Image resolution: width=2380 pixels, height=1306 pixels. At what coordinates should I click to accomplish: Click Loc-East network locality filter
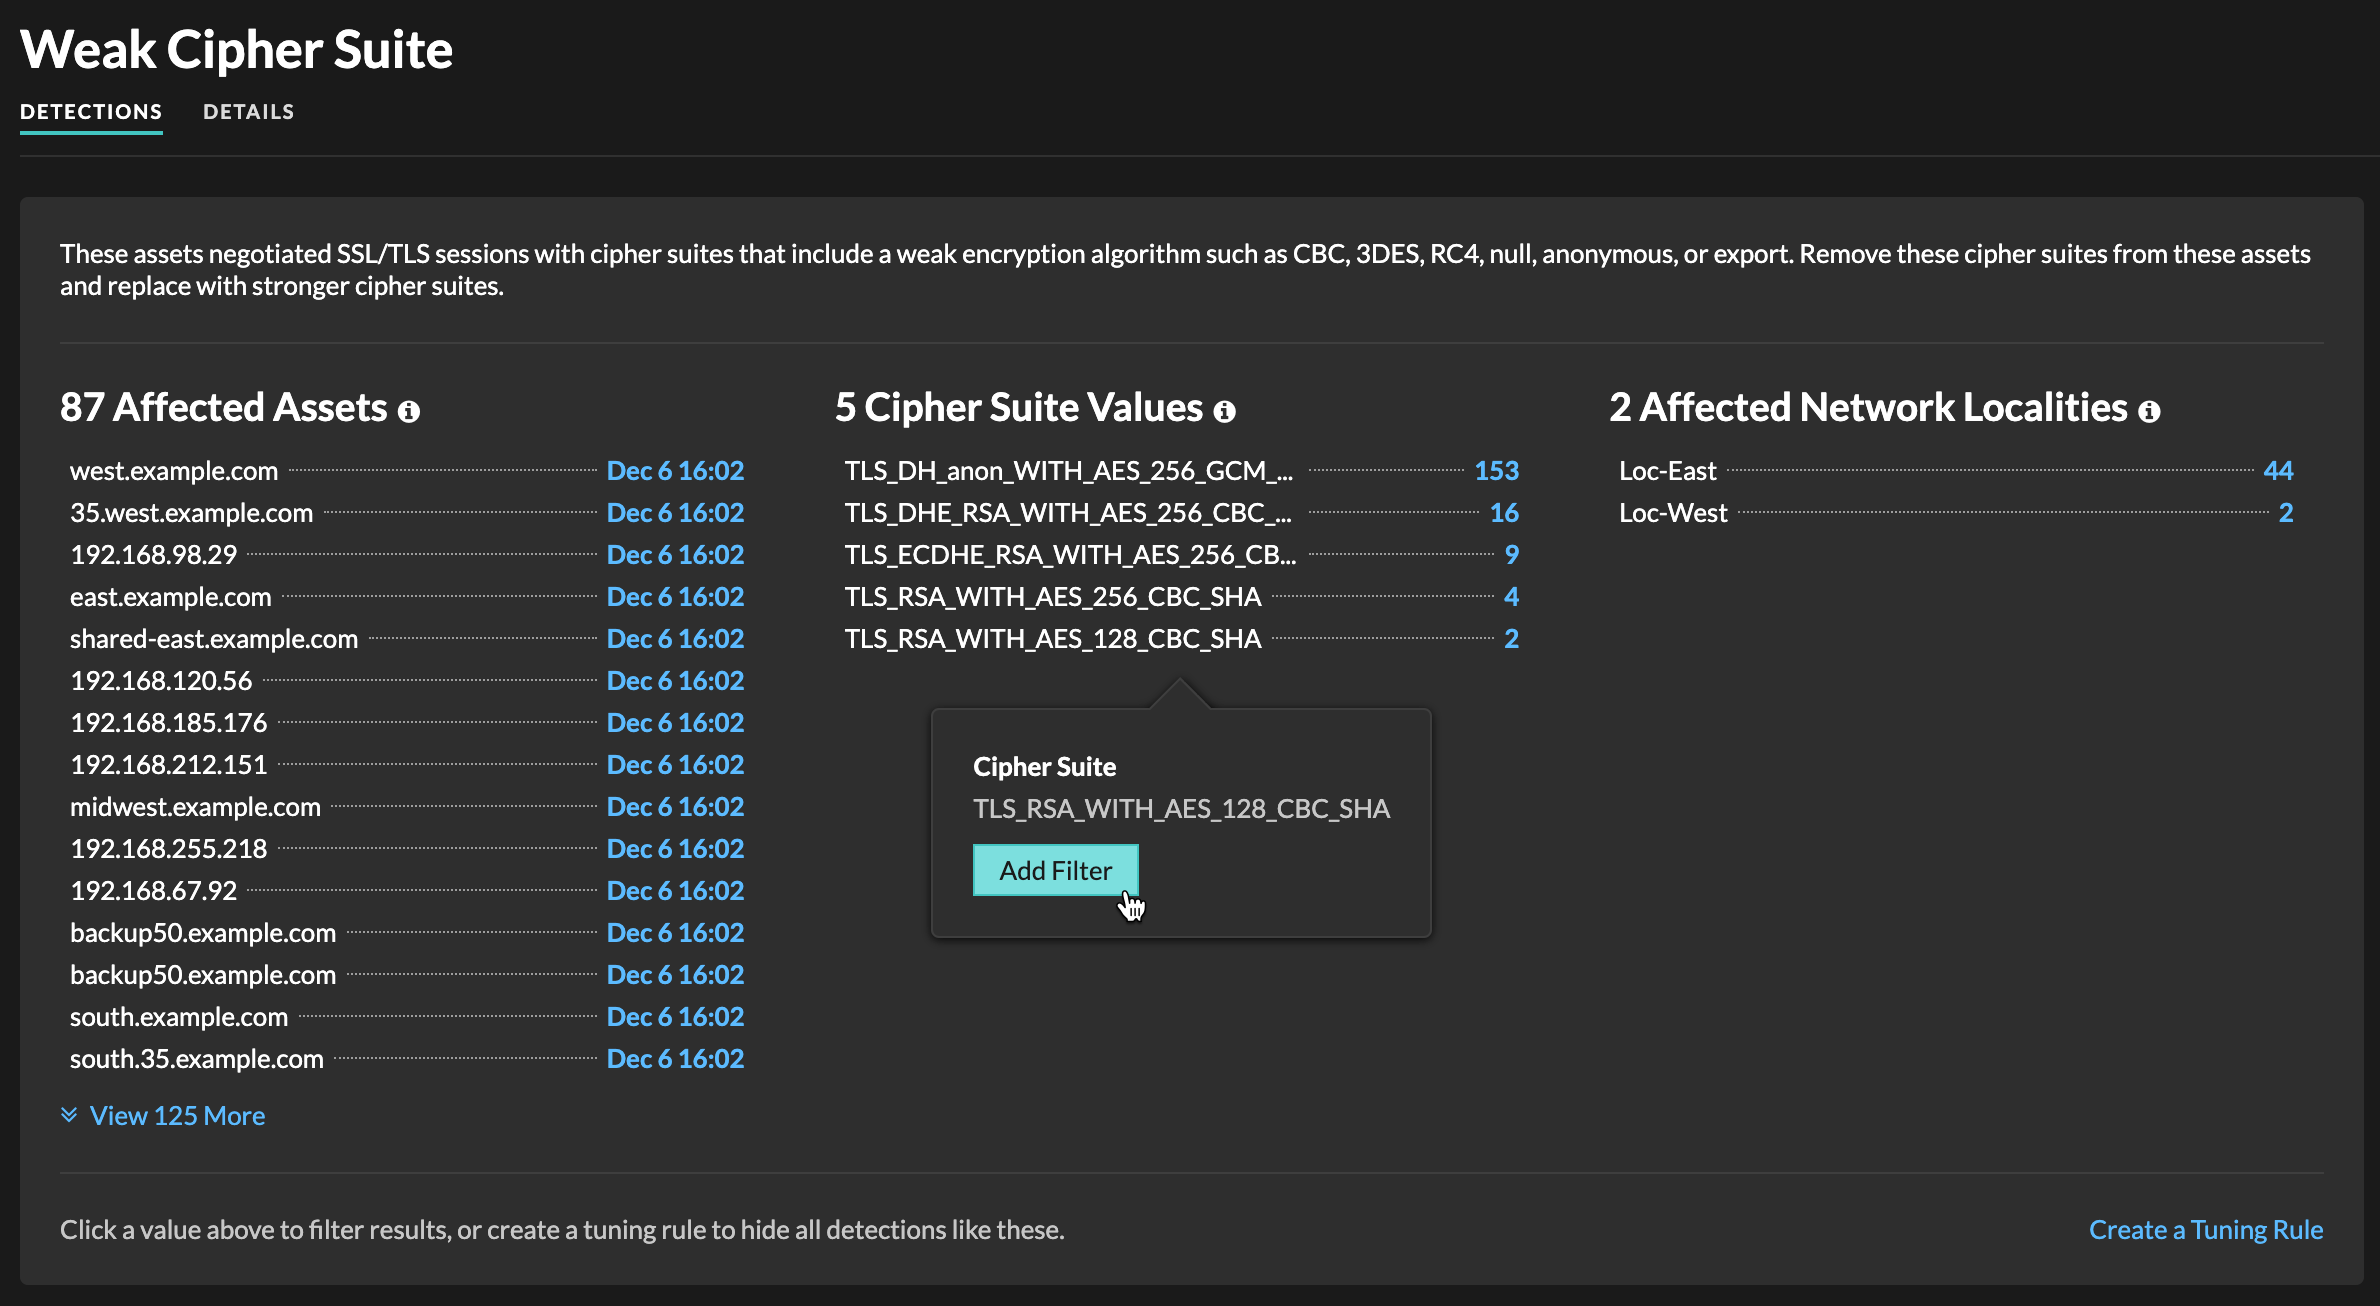(x=1664, y=470)
